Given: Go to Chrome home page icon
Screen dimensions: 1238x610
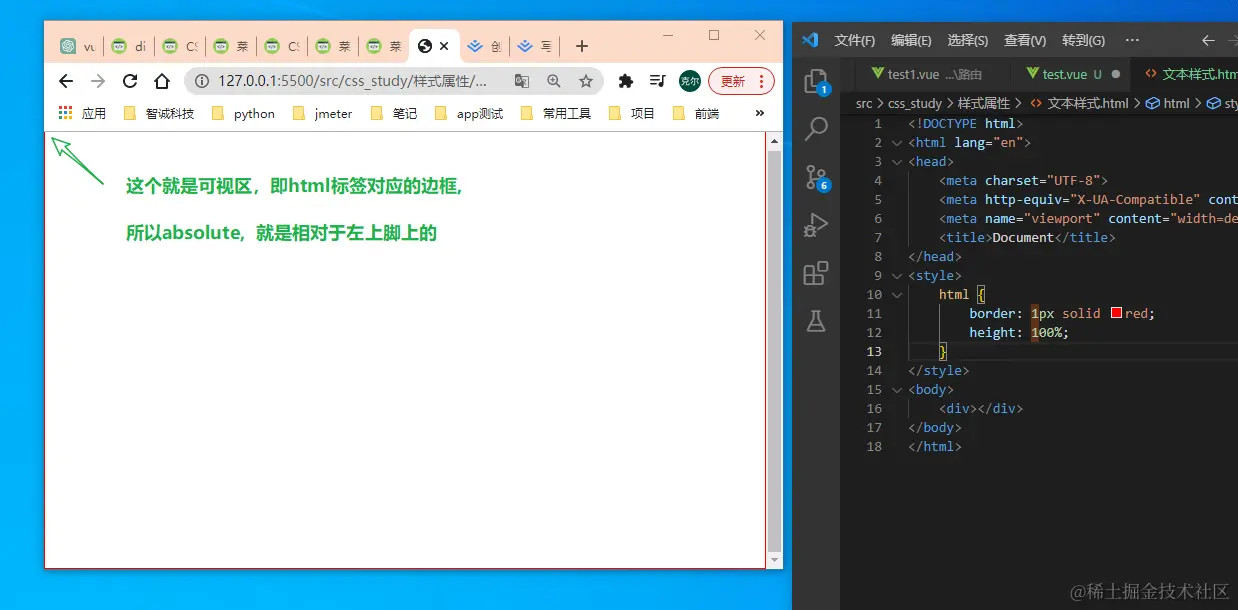Looking at the screenshot, I should (162, 81).
